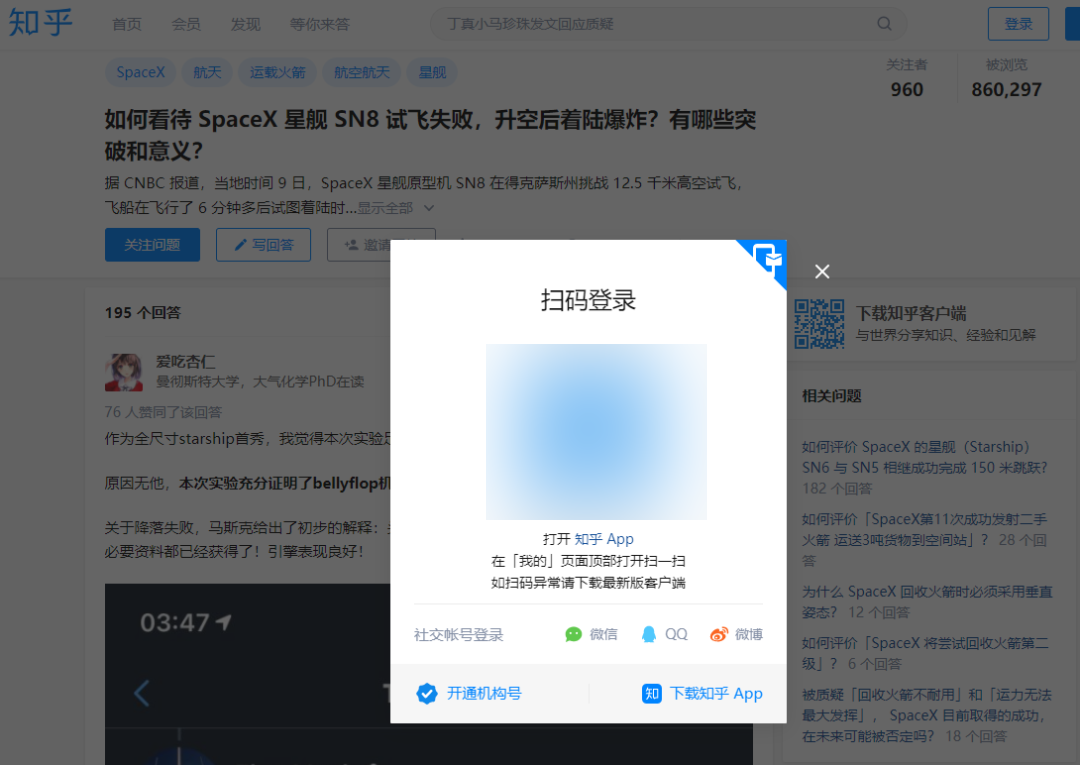Open the 等你来答 nav tab

pyautogui.click(x=320, y=24)
